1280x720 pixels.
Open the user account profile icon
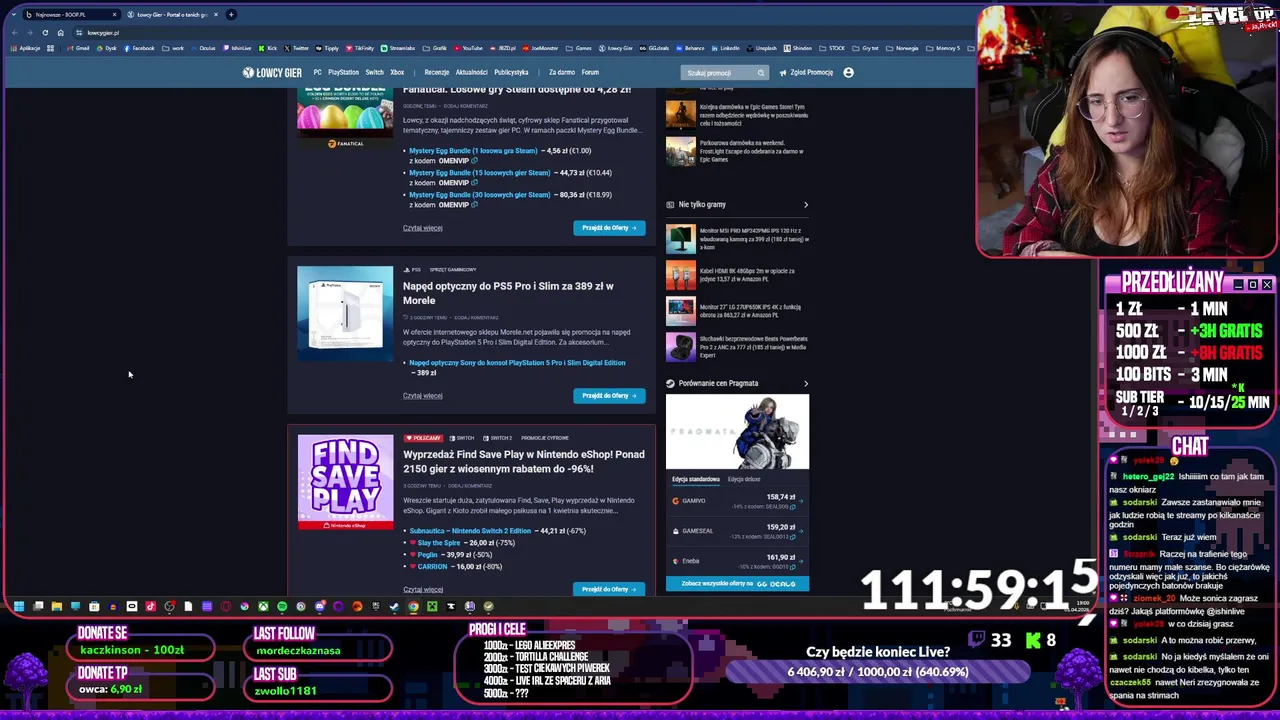pos(848,72)
